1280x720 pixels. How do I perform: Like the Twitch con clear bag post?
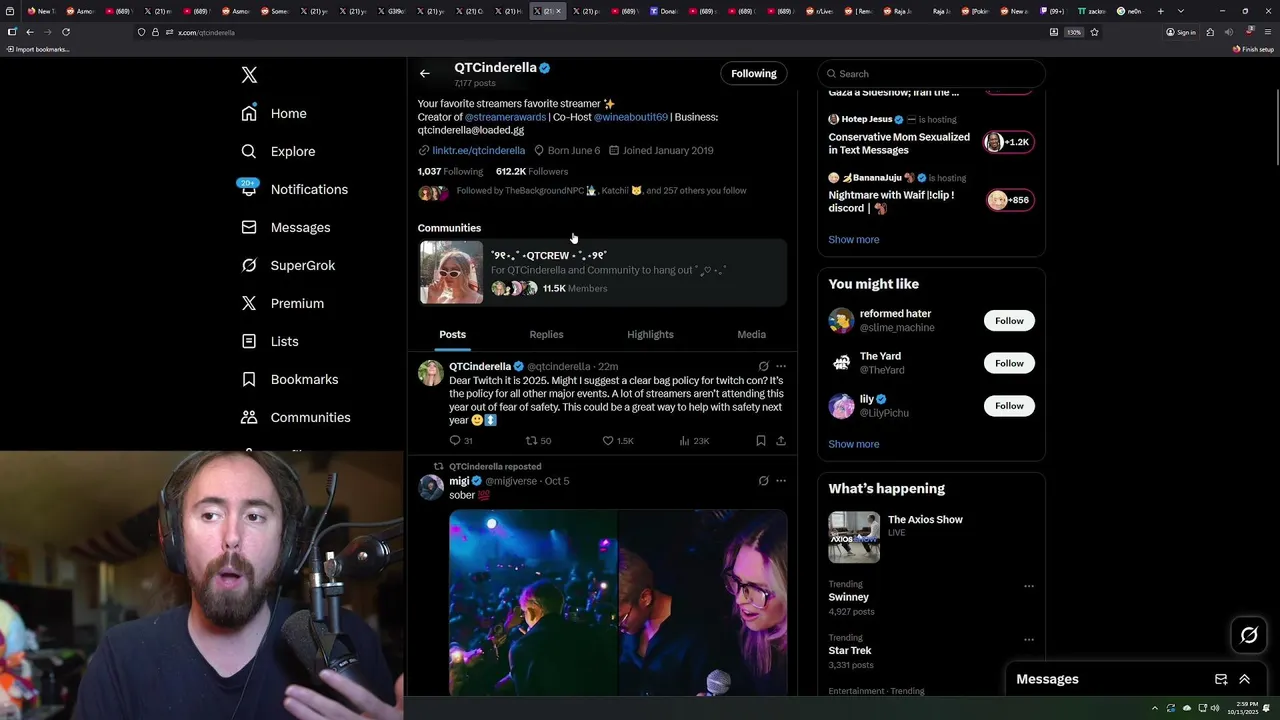[607, 440]
